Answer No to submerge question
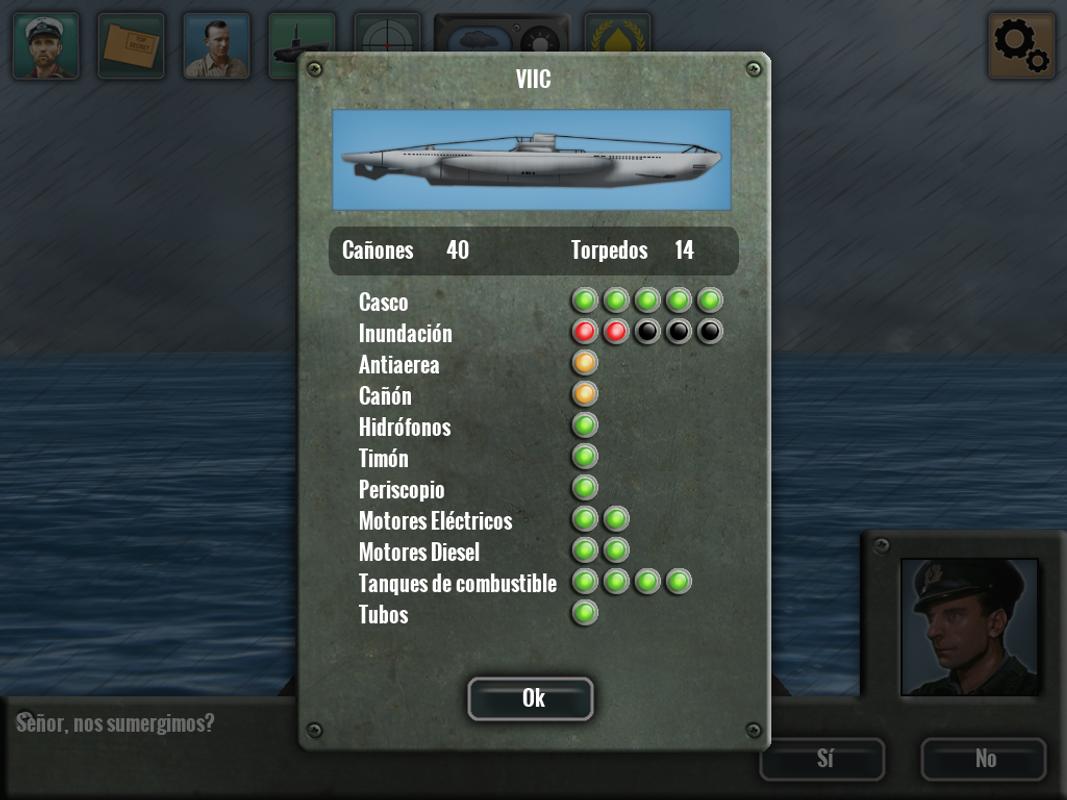This screenshot has height=800, width=1067. [x=984, y=759]
